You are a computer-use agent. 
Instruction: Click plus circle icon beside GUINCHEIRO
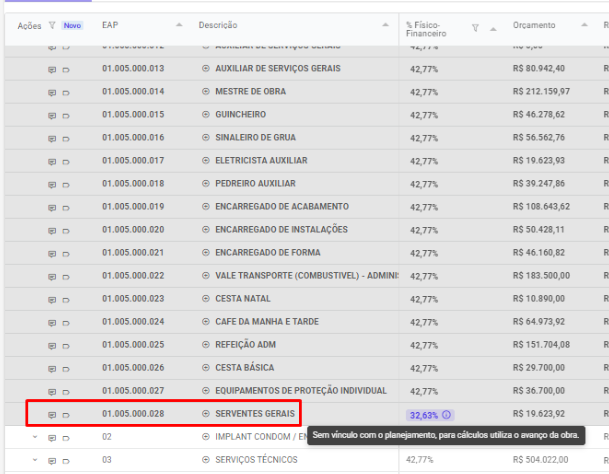coord(206,115)
